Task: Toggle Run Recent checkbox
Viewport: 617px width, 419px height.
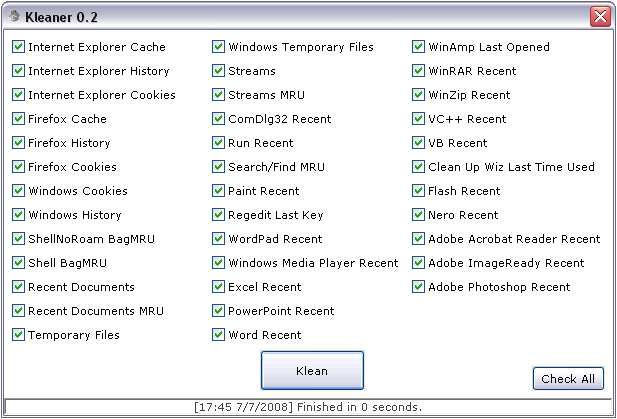Action: pos(218,143)
